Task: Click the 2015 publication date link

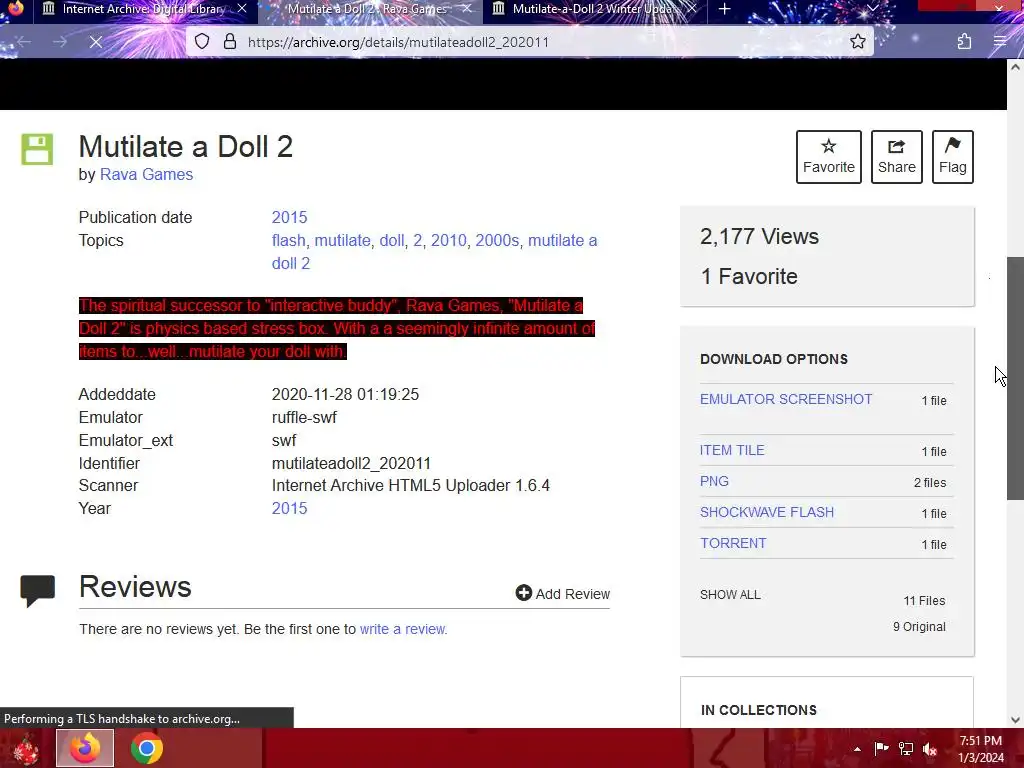Action: click(289, 217)
